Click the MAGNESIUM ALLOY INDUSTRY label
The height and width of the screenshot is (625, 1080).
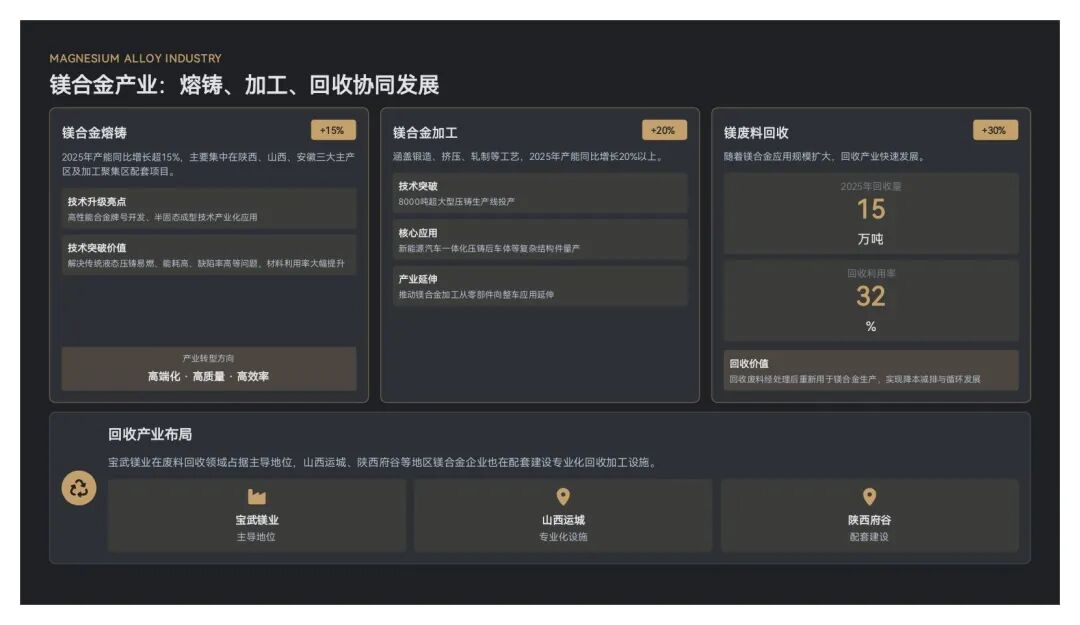[x=135, y=58]
